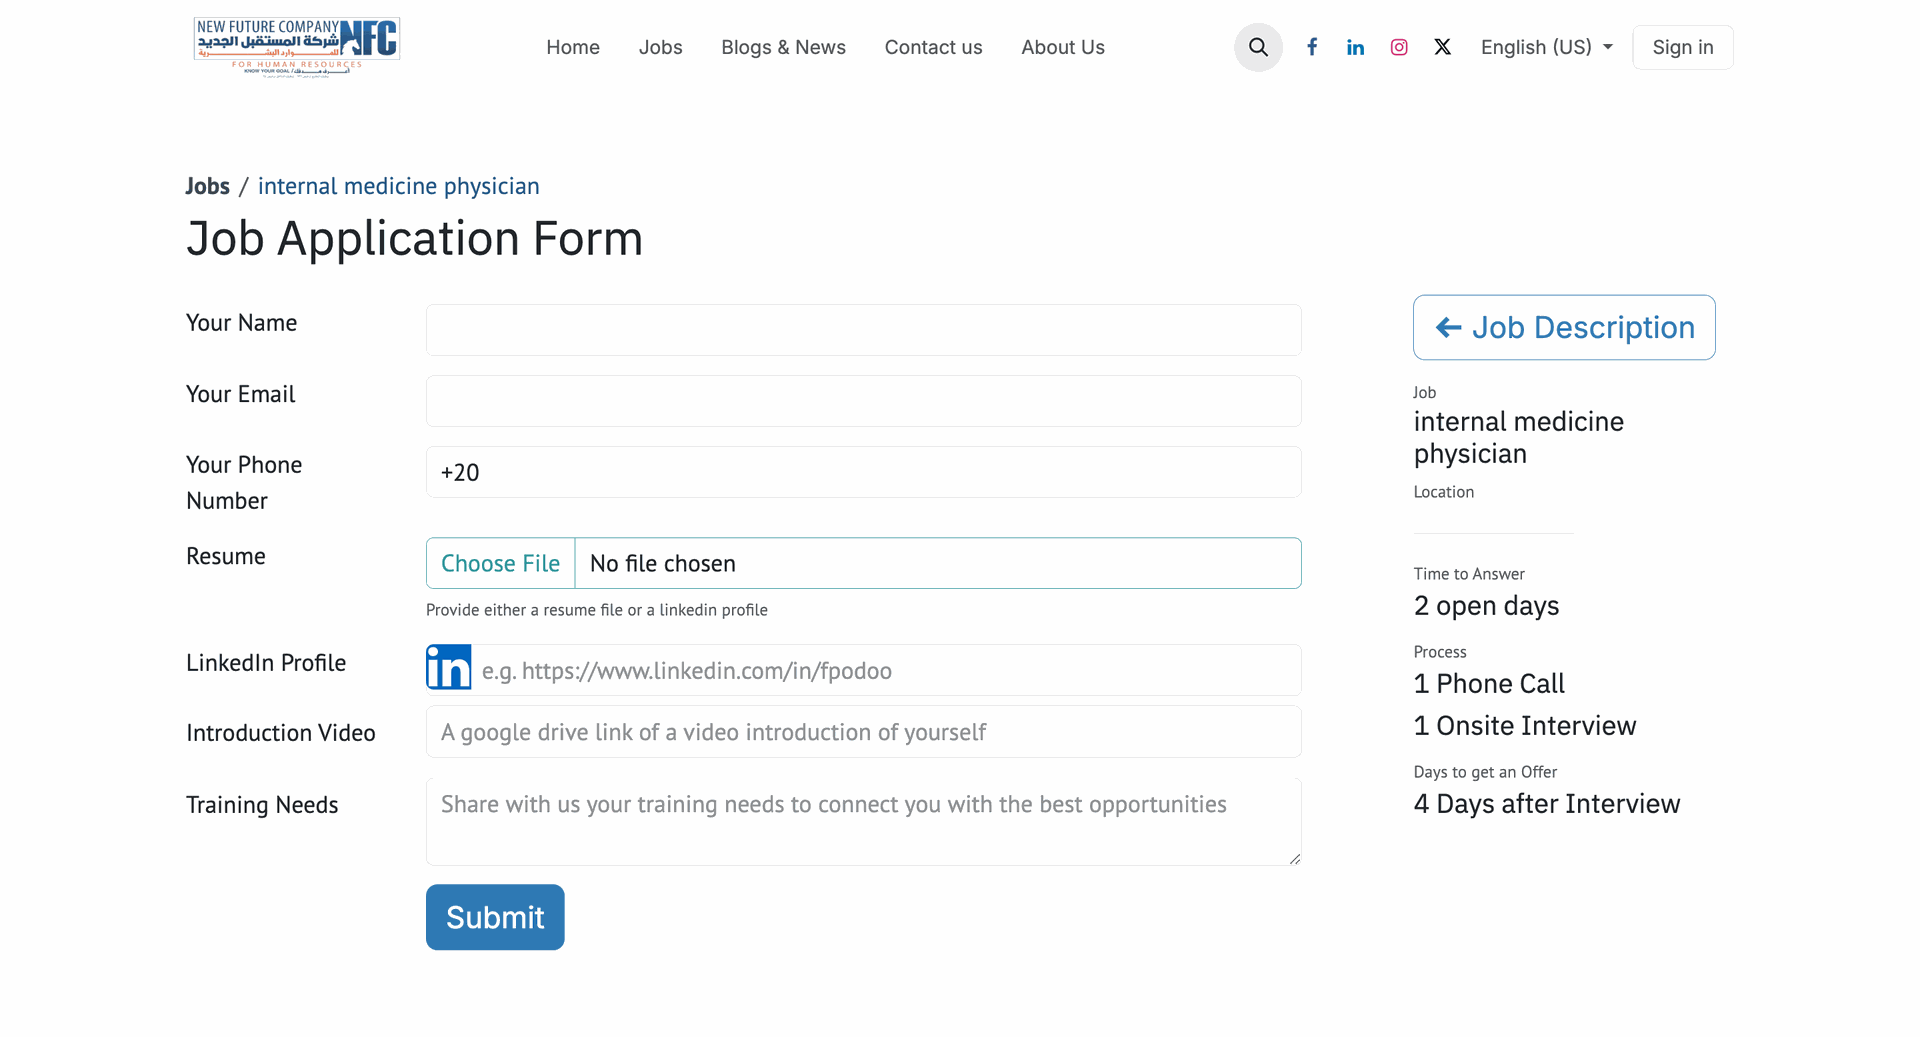Open Blogs & News page
This screenshot has width=1920, height=1037.
[x=783, y=47]
